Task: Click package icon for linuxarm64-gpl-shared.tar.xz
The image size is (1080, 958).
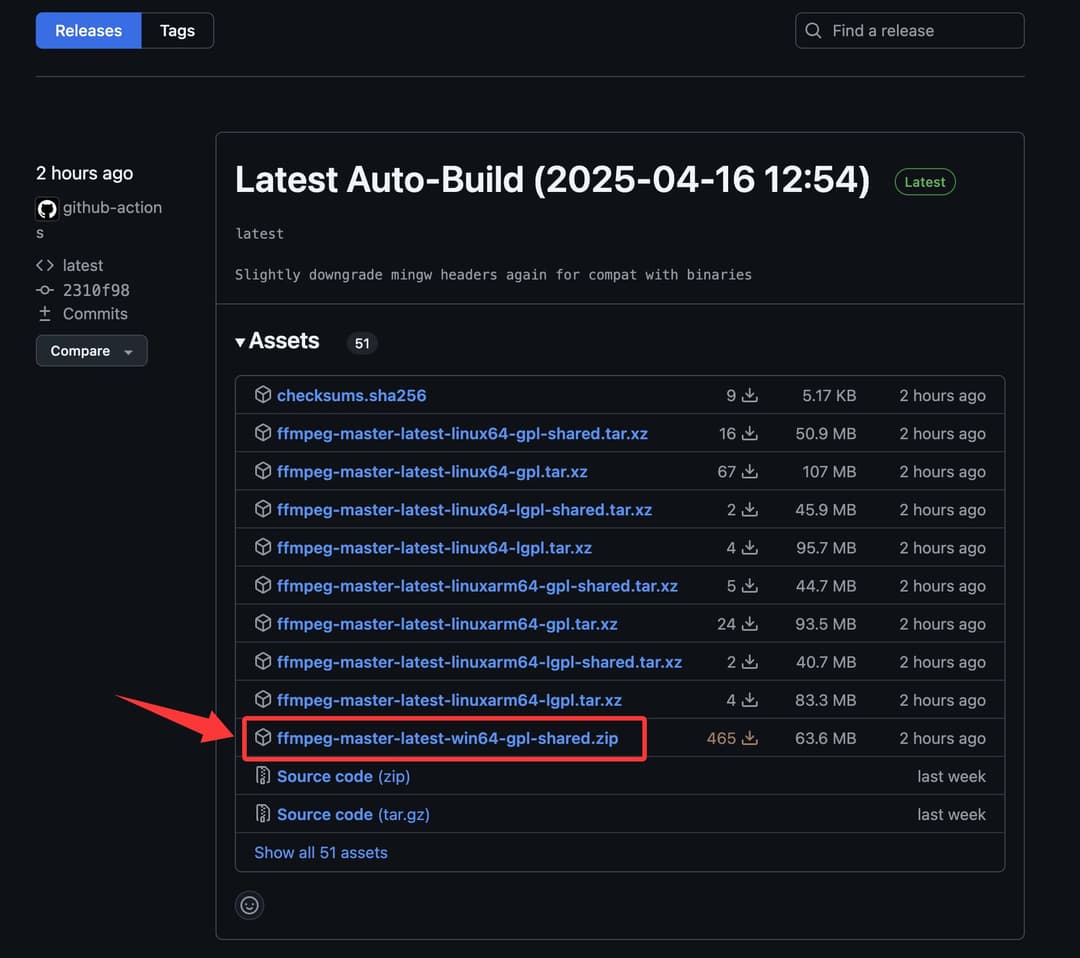Action: click(x=263, y=585)
